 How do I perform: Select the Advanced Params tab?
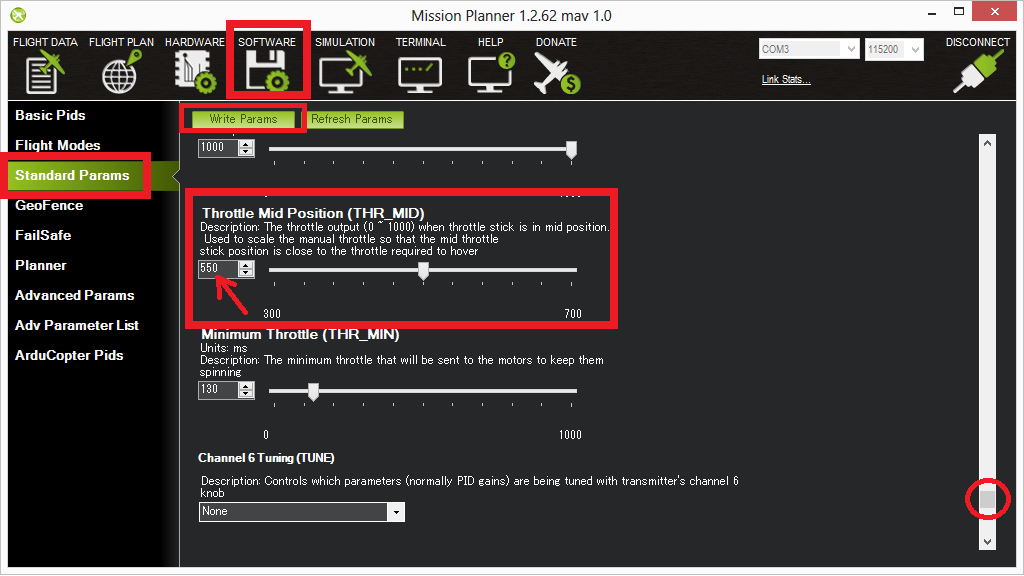[x=74, y=295]
